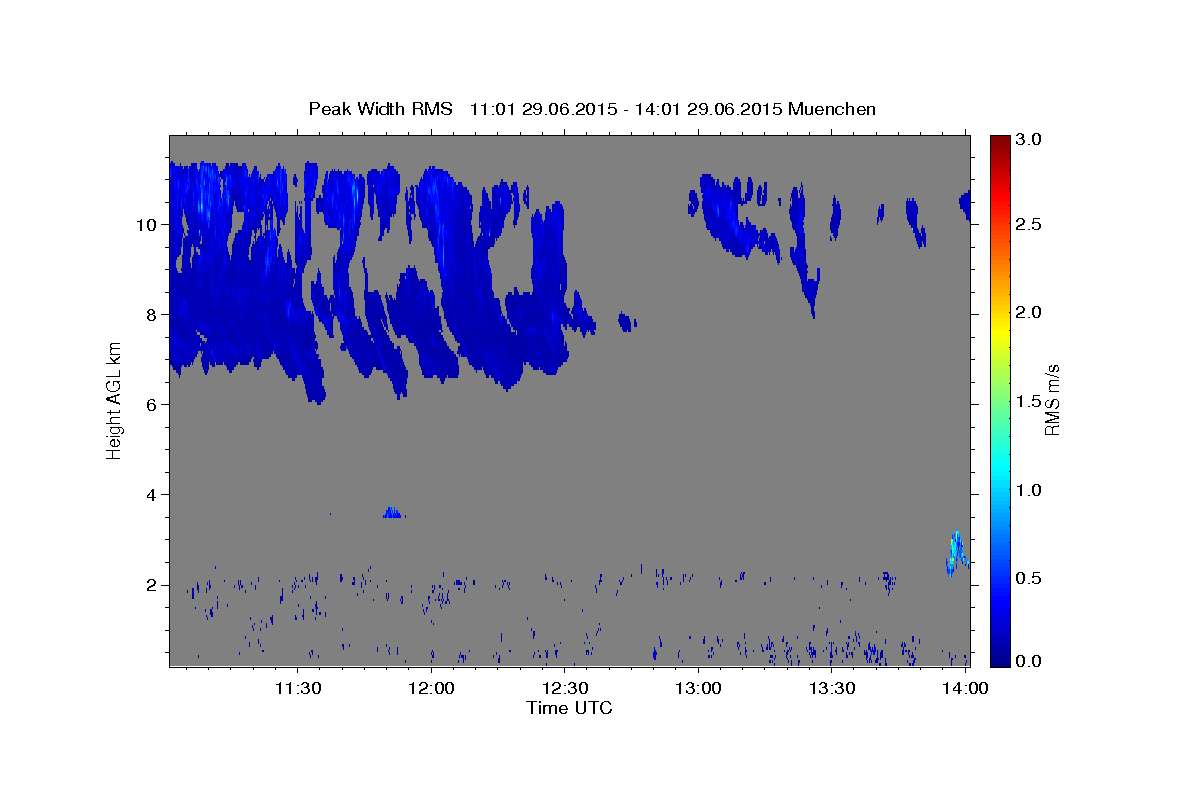Viewport: 1200px width, 800px height.
Task: Click the 'Time UTC' axis label
Action: [569, 708]
